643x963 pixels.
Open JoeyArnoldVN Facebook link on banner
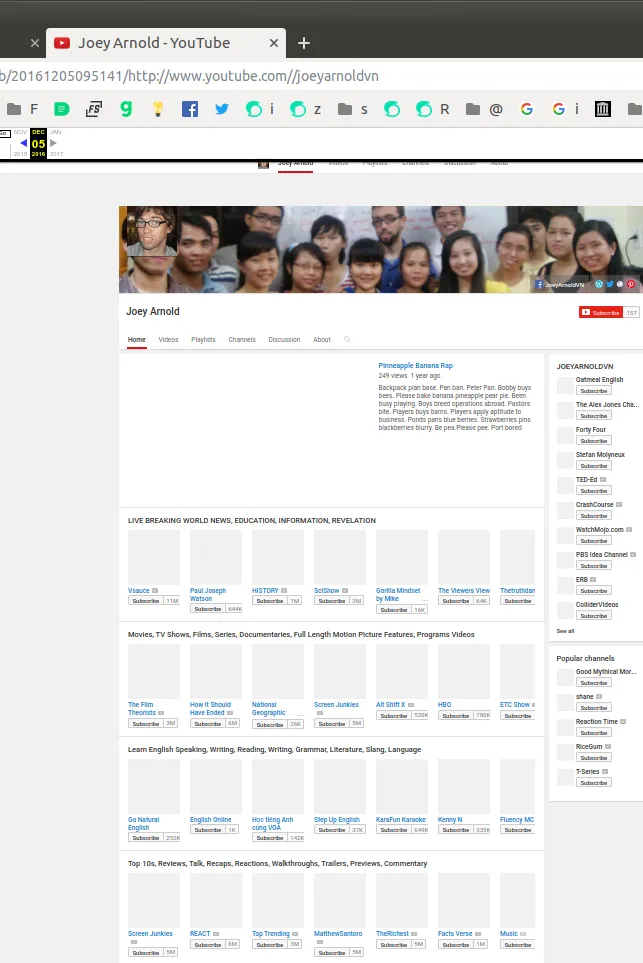559,284
